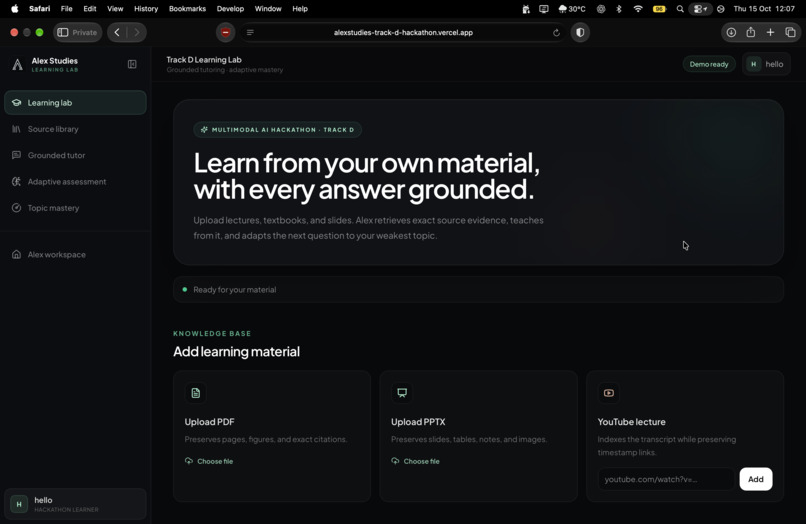Click the Upload PDF card title
Image resolution: width=806 pixels, height=524 pixels.
click(209, 422)
